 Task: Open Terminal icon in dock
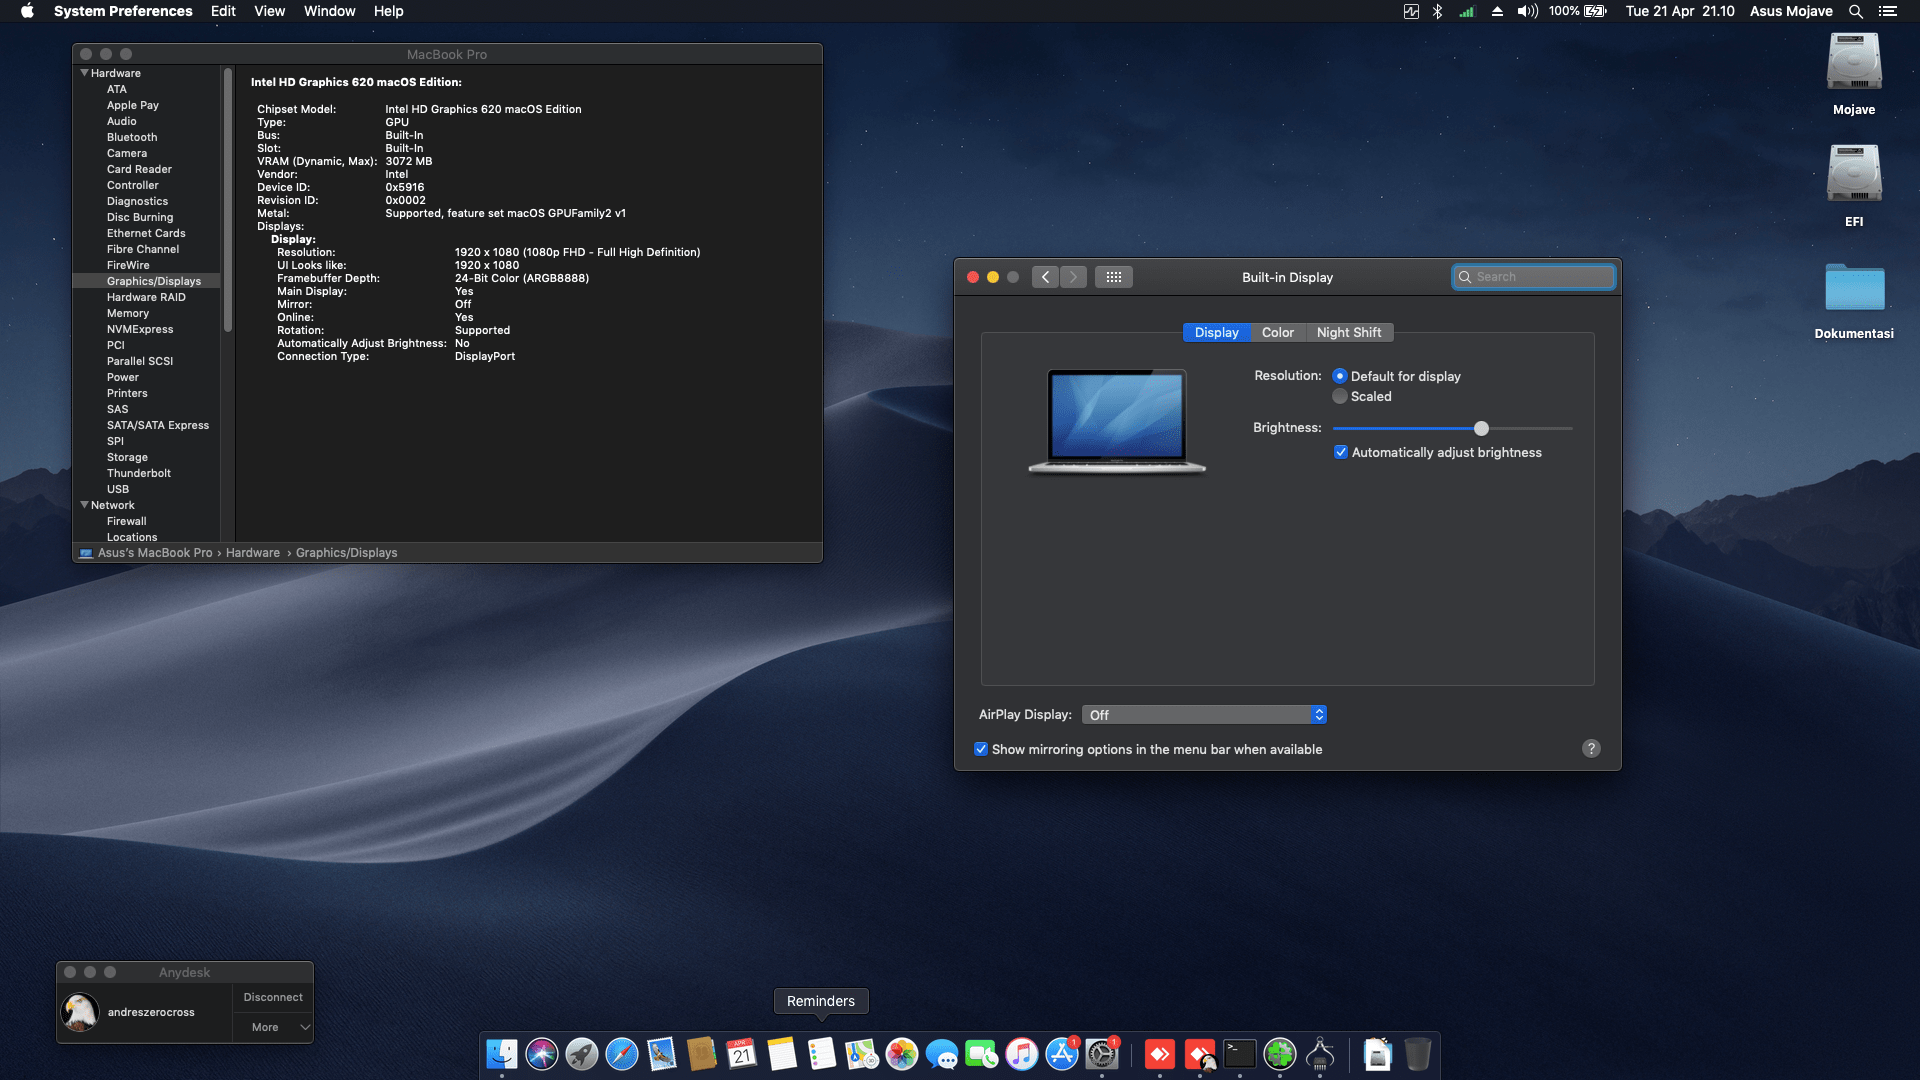tap(1240, 1054)
